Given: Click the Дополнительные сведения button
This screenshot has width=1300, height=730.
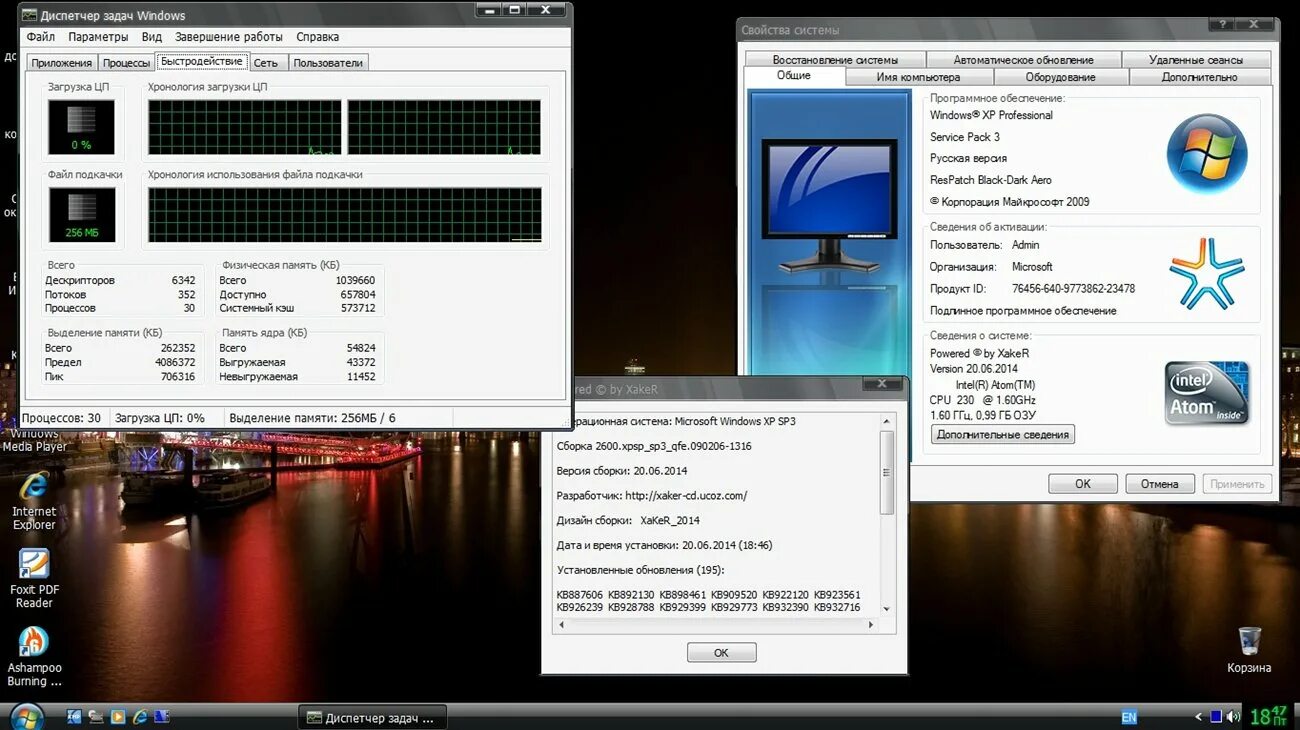Looking at the screenshot, I should point(1003,434).
